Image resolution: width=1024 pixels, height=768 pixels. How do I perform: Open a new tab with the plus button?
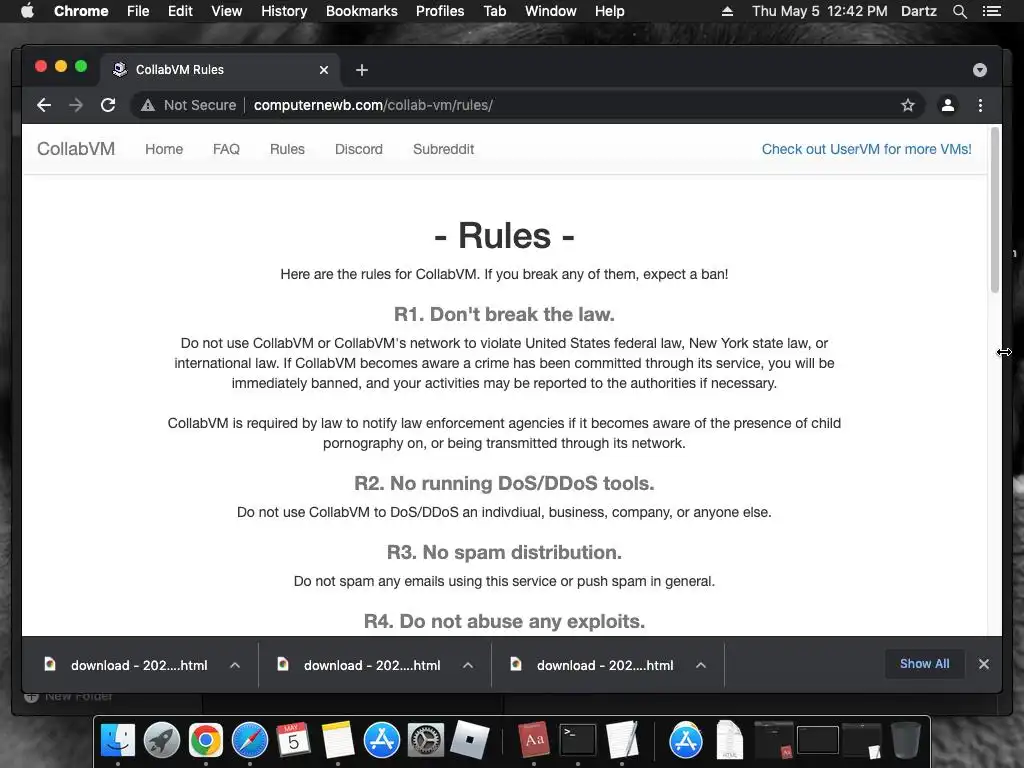tap(362, 70)
